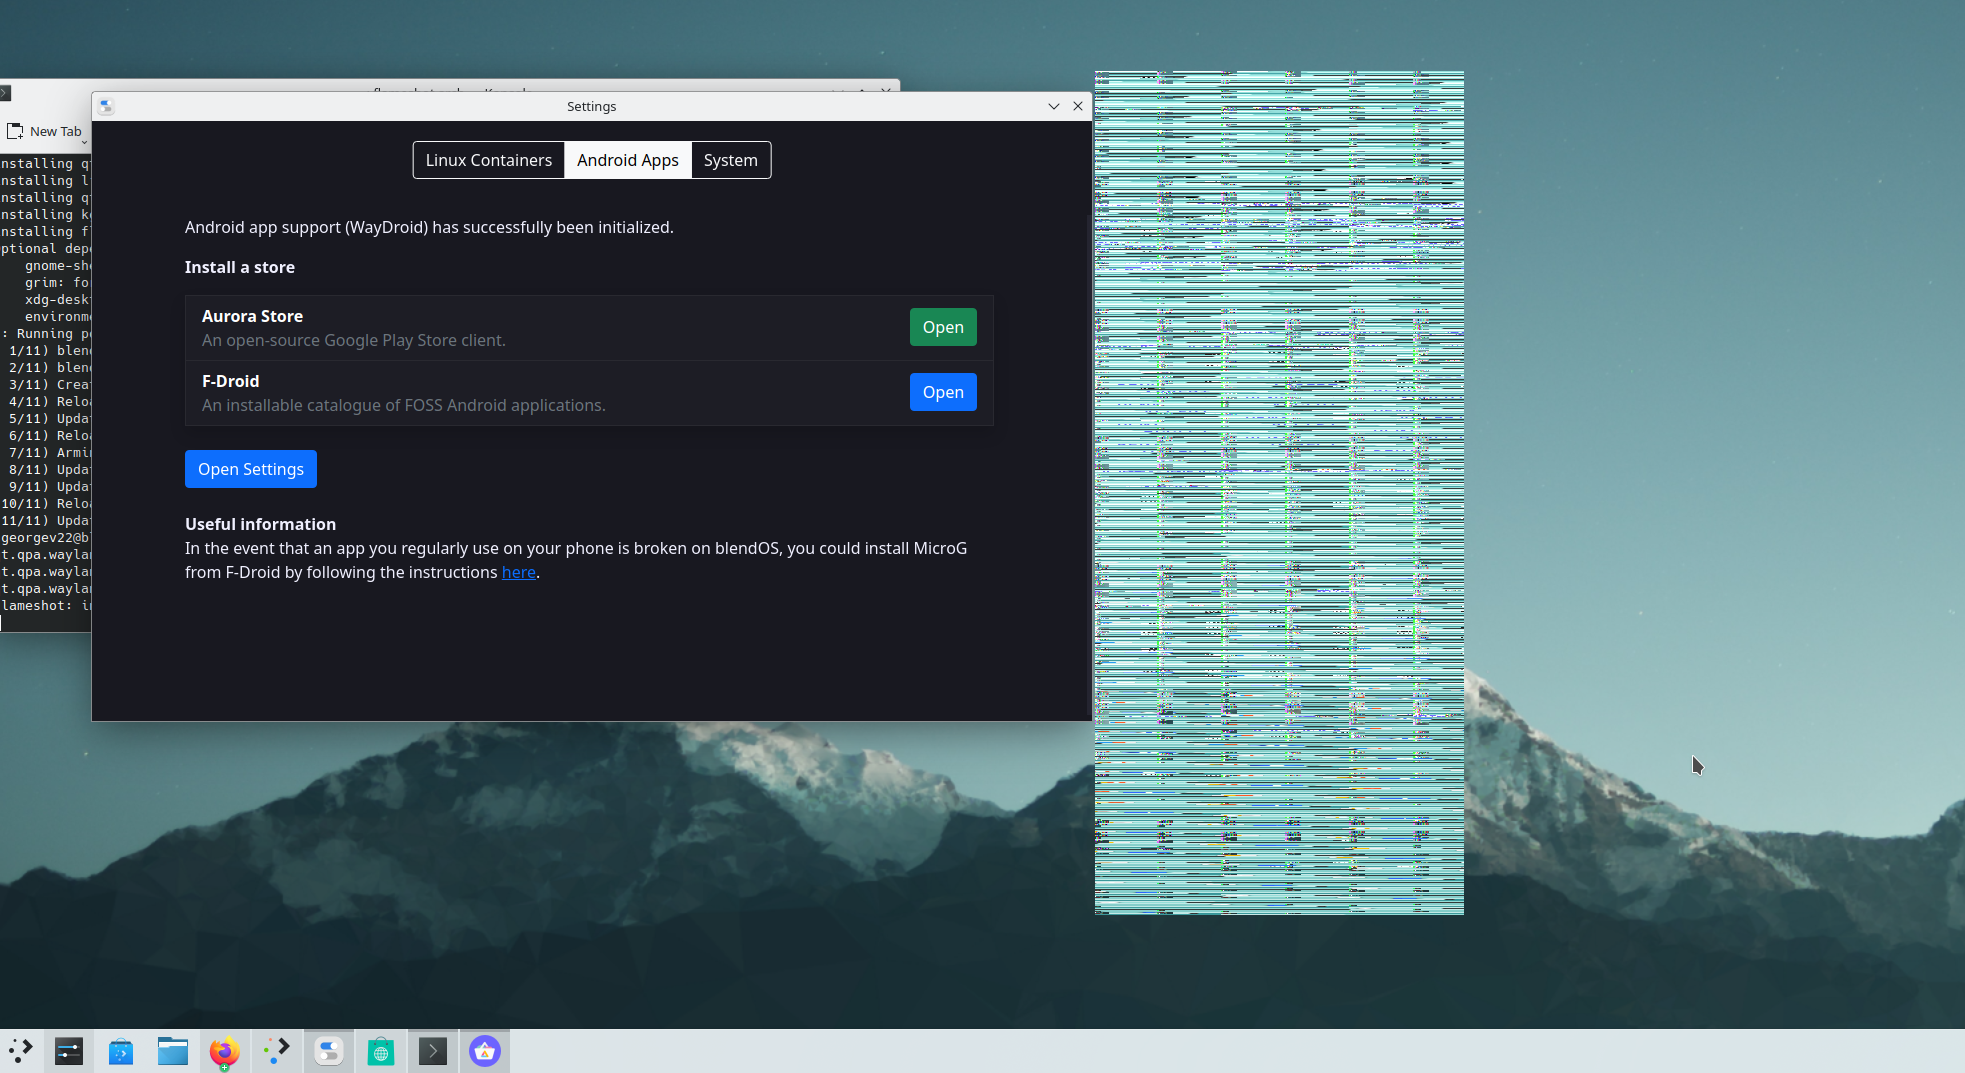The height and width of the screenshot is (1073, 1965).
Task: Switch to the Konsole terminal window
Action: pos(433,1051)
